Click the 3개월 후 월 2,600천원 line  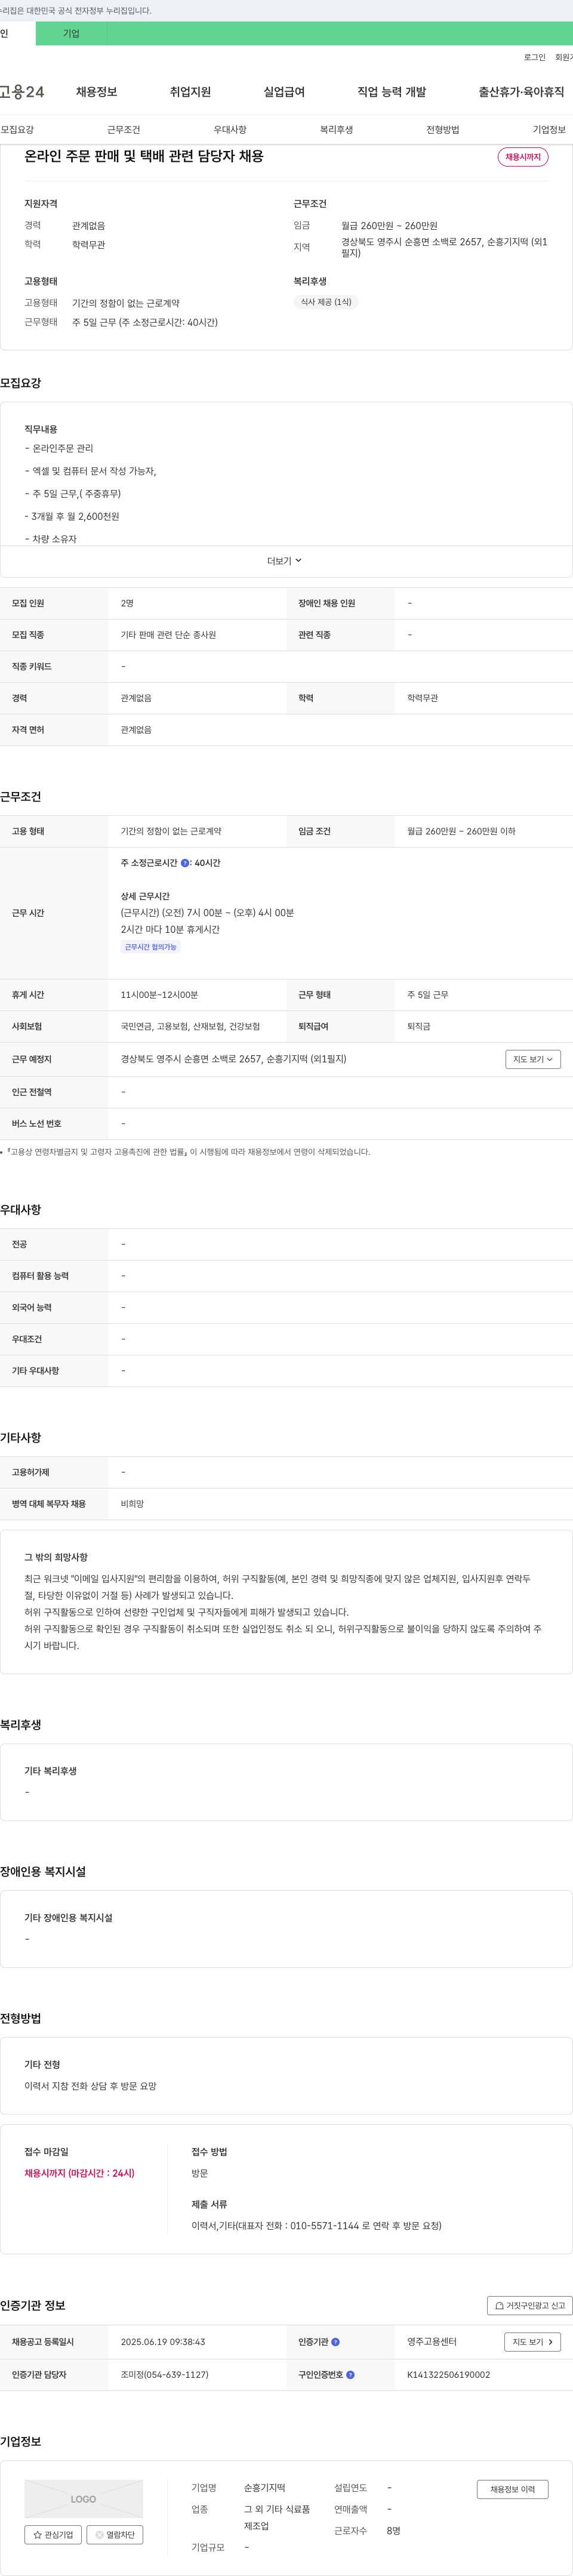click(72, 516)
